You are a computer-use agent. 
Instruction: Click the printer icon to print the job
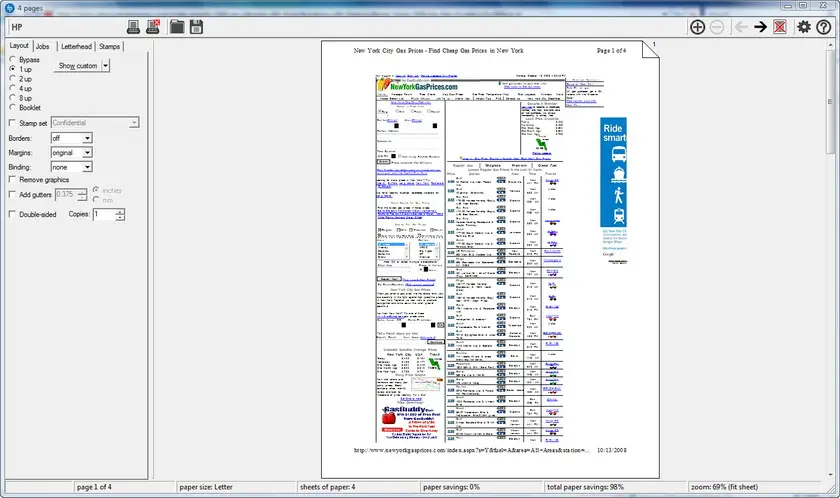point(133,27)
